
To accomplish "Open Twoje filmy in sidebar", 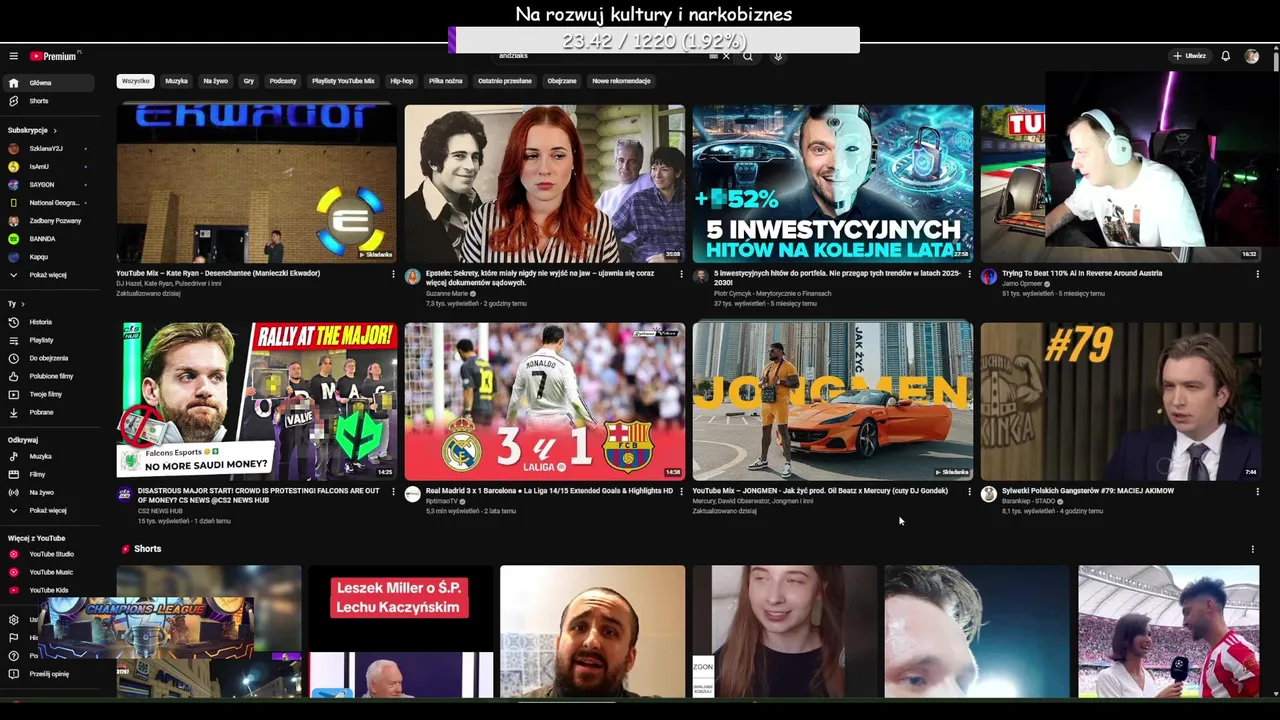I will 48,394.
